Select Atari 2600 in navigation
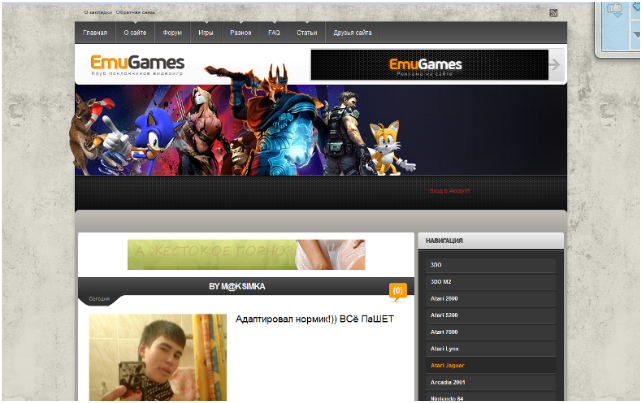This screenshot has height=403, width=642. tap(491, 299)
